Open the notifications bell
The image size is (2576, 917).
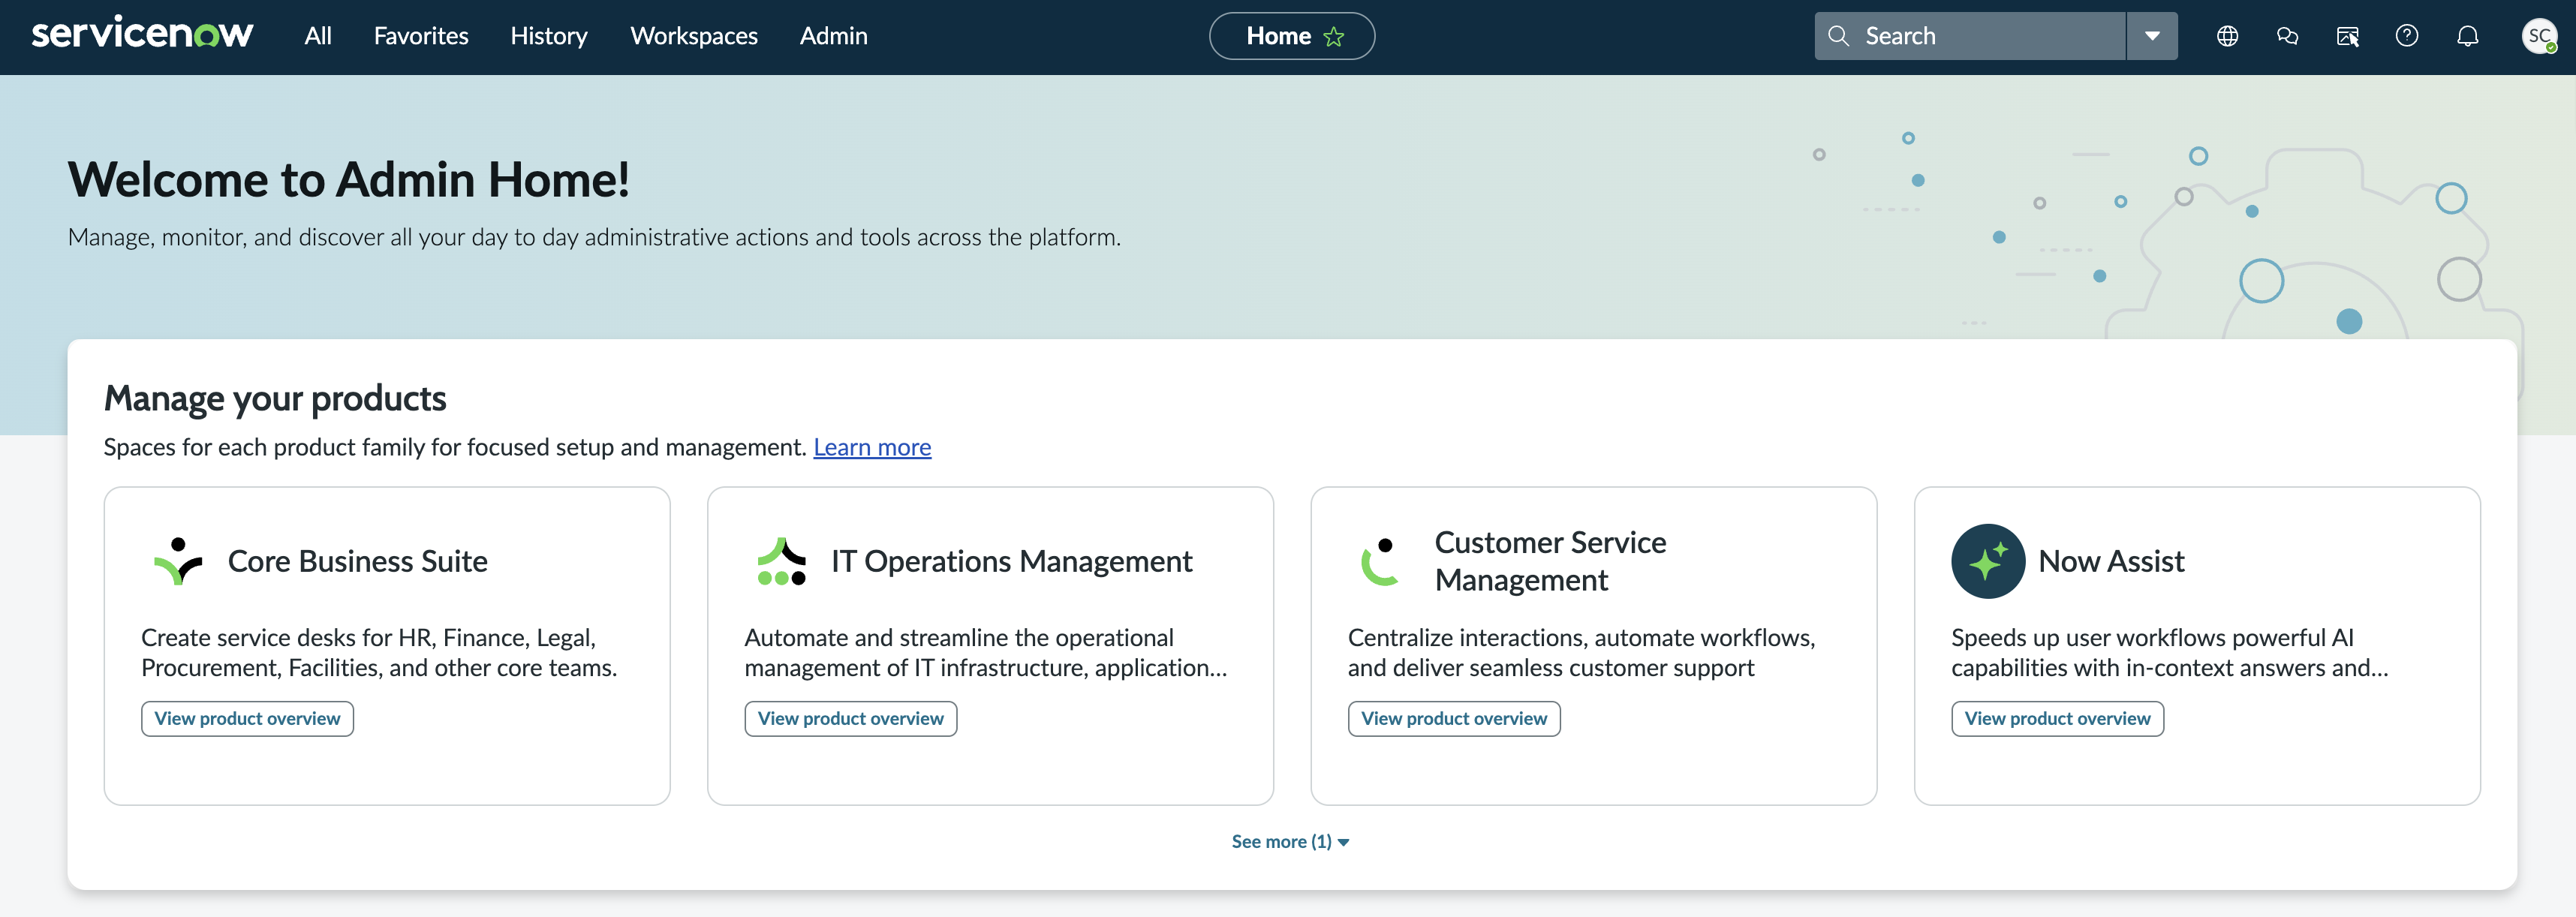click(x=2467, y=36)
